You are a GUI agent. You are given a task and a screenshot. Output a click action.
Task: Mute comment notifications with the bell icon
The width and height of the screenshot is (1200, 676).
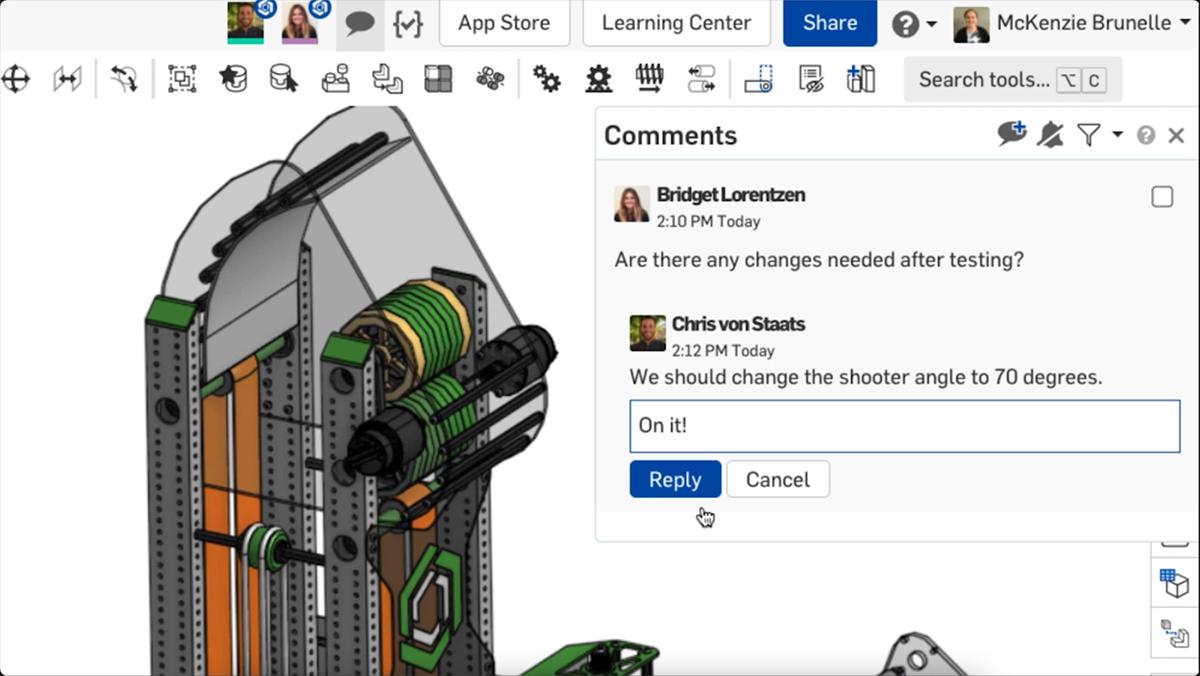[1048, 132]
